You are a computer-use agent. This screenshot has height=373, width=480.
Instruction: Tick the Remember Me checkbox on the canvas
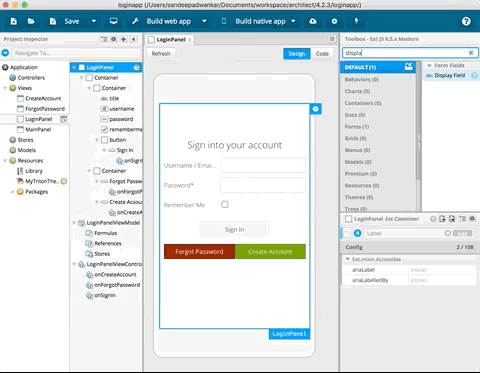click(x=225, y=204)
